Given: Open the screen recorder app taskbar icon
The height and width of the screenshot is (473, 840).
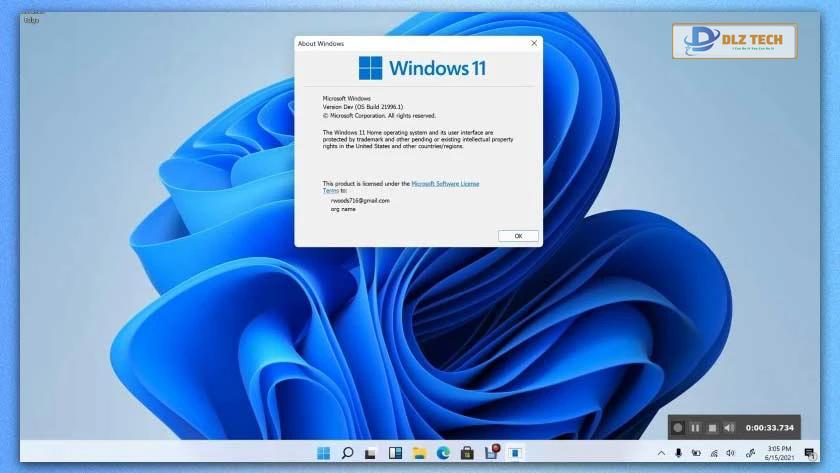Looking at the screenshot, I should click(492, 452).
